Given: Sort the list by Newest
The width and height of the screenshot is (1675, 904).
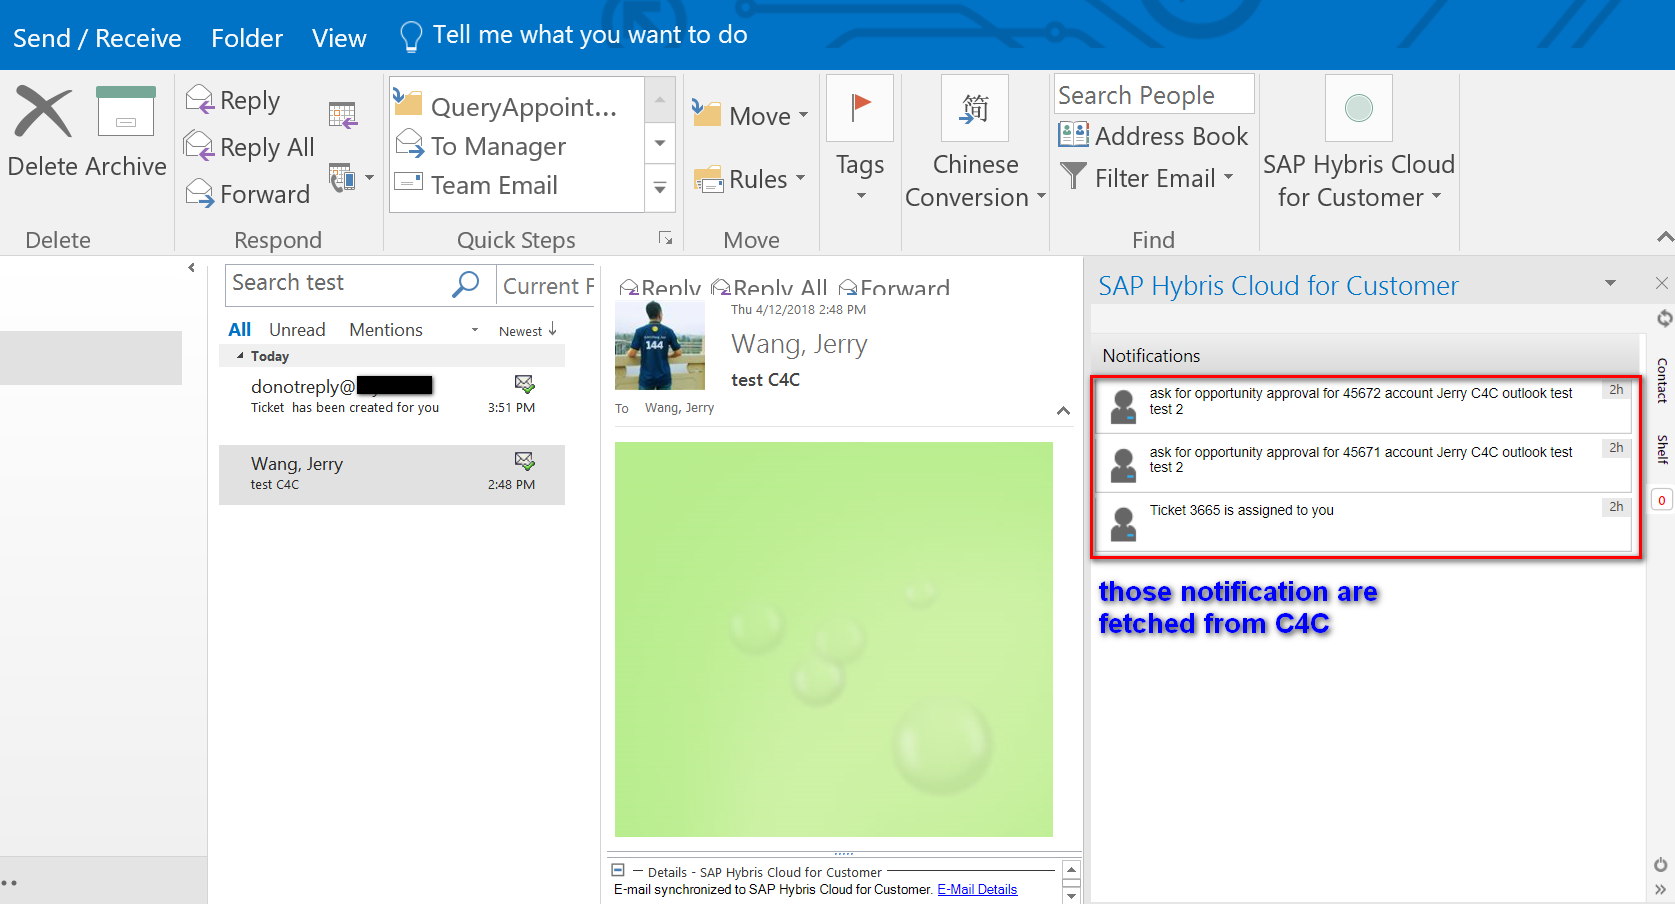Looking at the screenshot, I should coord(528,330).
